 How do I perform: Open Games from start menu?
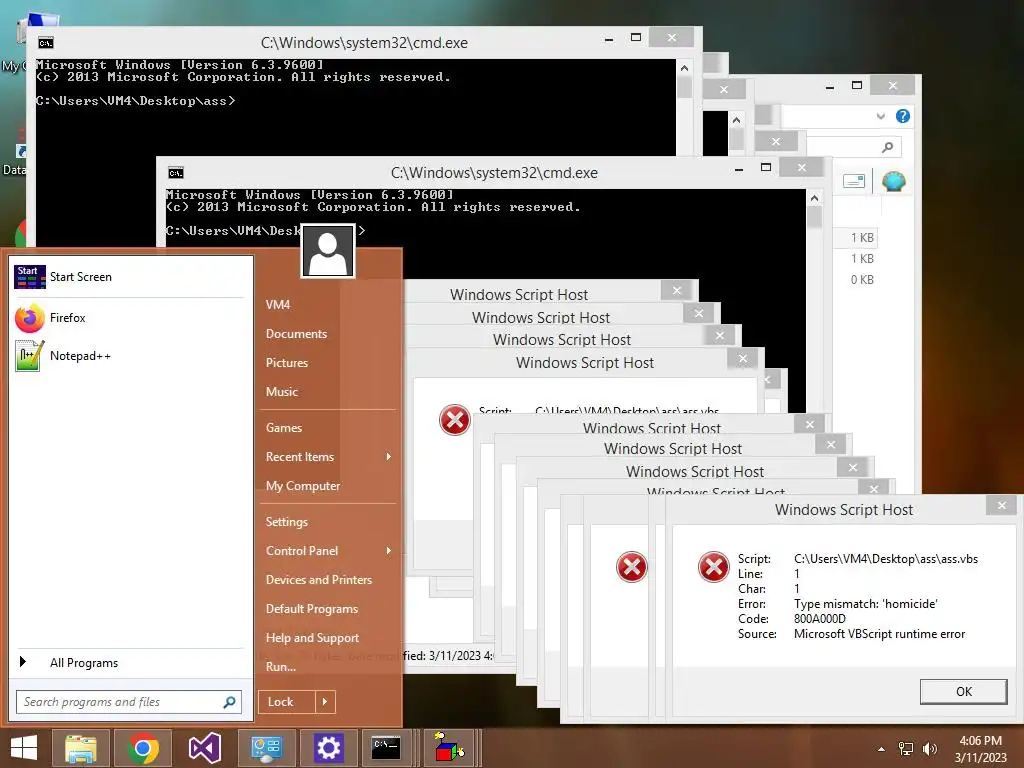283,428
